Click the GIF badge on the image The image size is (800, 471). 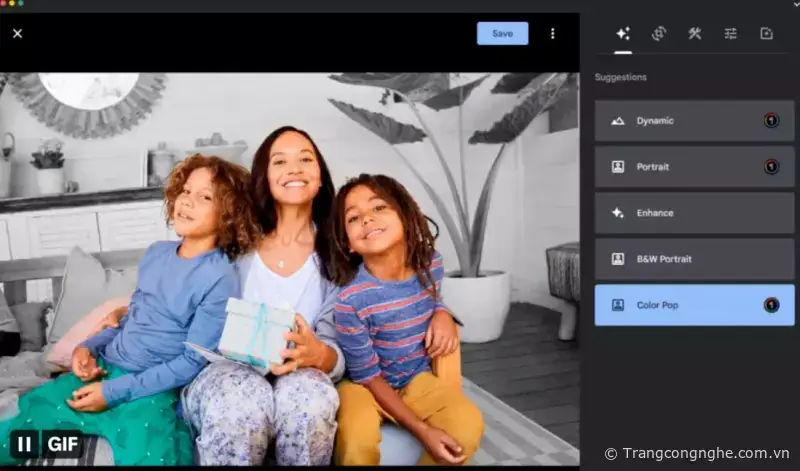click(x=61, y=443)
